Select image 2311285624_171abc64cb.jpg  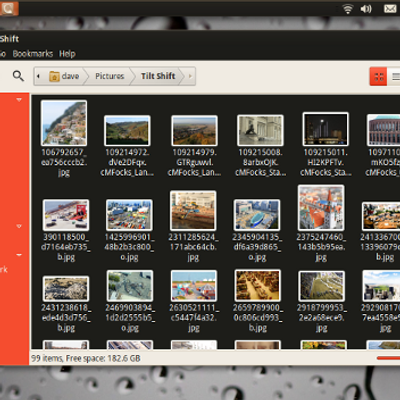point(193,211)
